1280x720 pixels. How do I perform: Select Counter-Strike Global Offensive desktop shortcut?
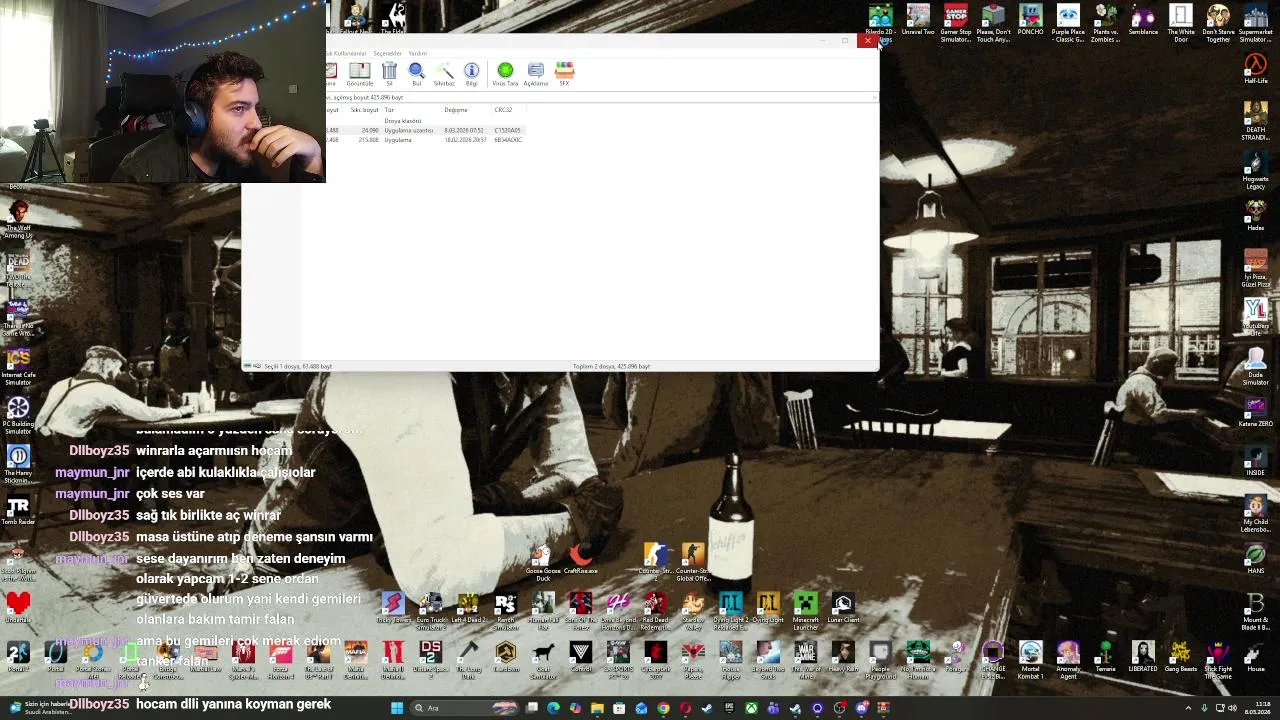click(x=693, y=563)
